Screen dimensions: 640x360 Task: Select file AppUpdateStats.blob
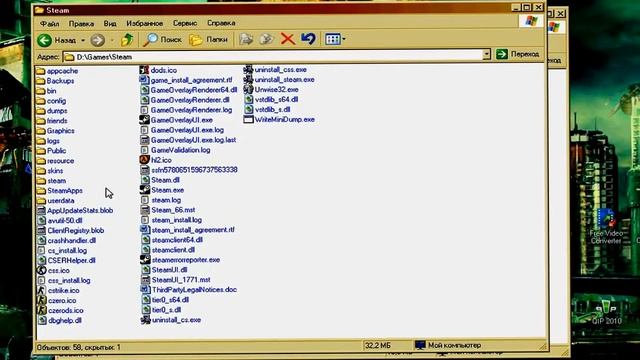tap(75, 211)
